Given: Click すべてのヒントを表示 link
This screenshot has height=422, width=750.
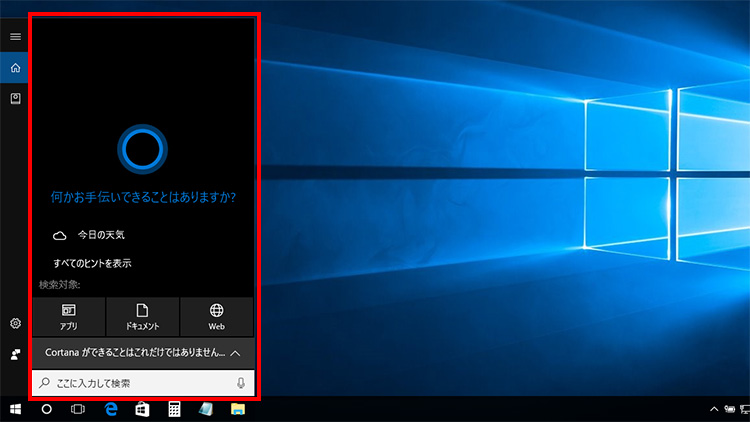Looking at the screenshot, I should pyautogui.click(x=92, y=263).
